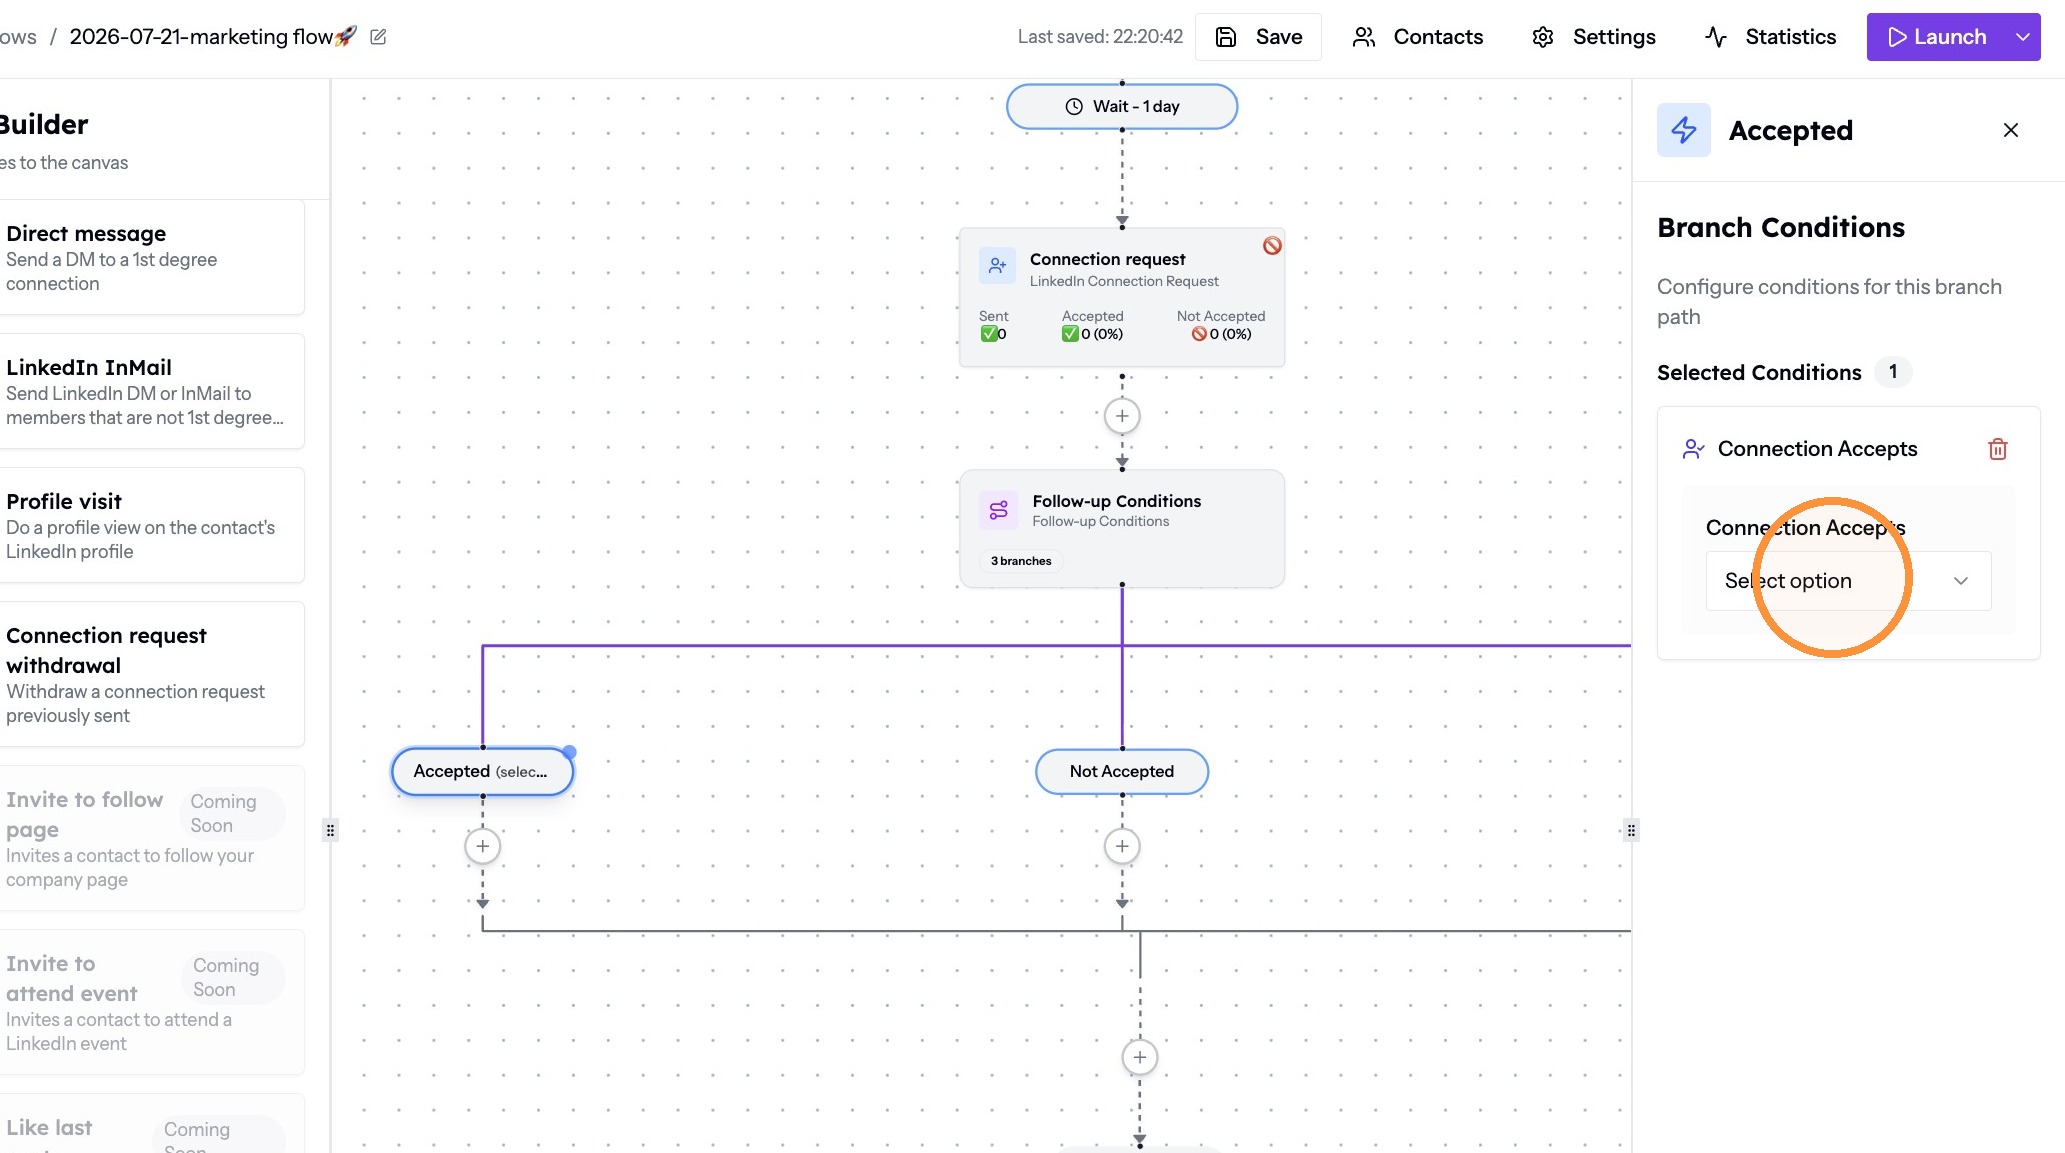Screen dimensions: 2065x1153
Task: Click the Settings gear icon
Action: click(x=1543, y=37)
